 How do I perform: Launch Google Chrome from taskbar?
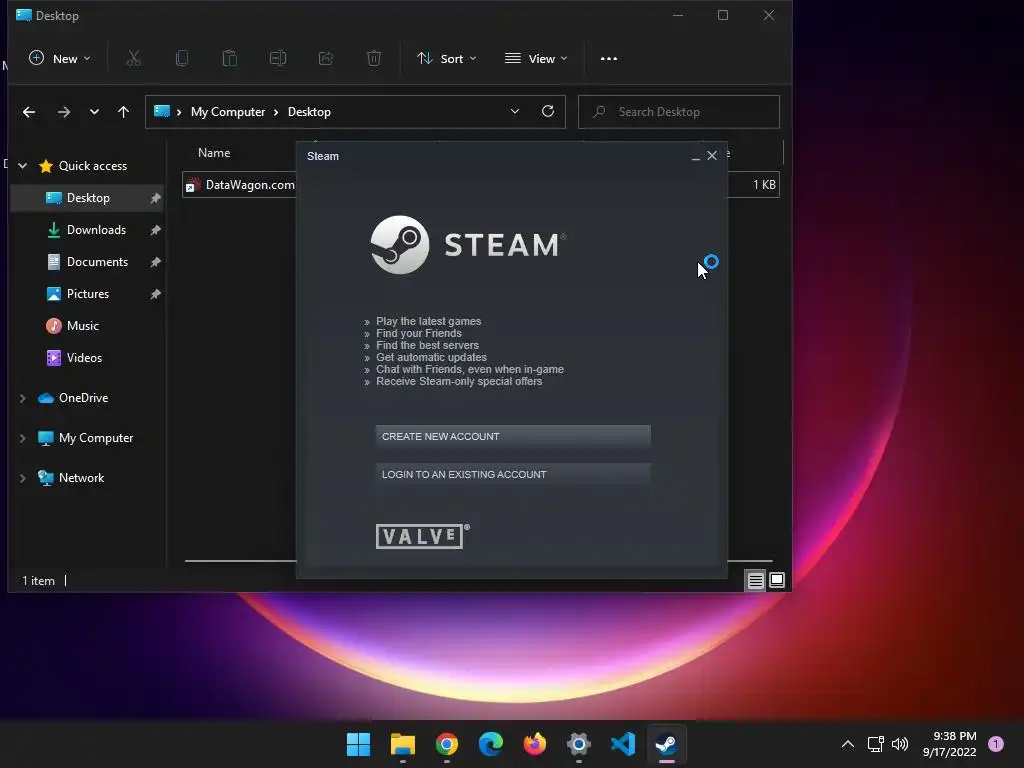[447, 744]
